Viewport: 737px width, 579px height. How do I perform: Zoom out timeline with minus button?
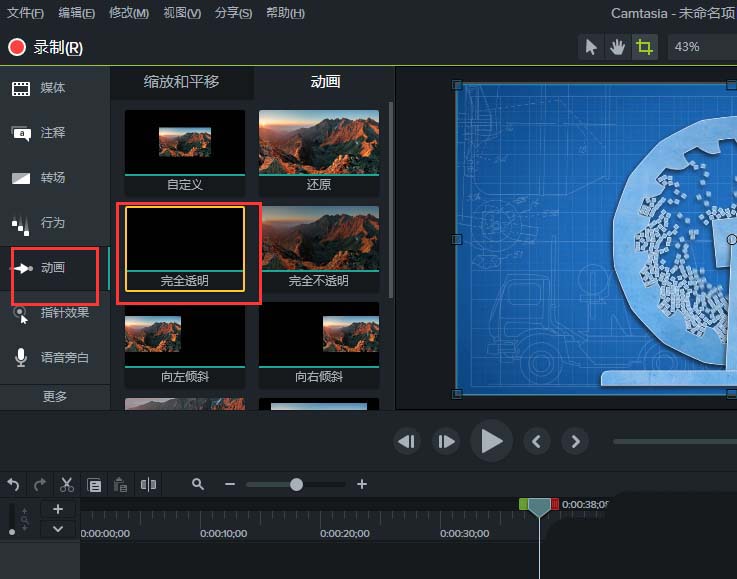click(x=230, y=484)
